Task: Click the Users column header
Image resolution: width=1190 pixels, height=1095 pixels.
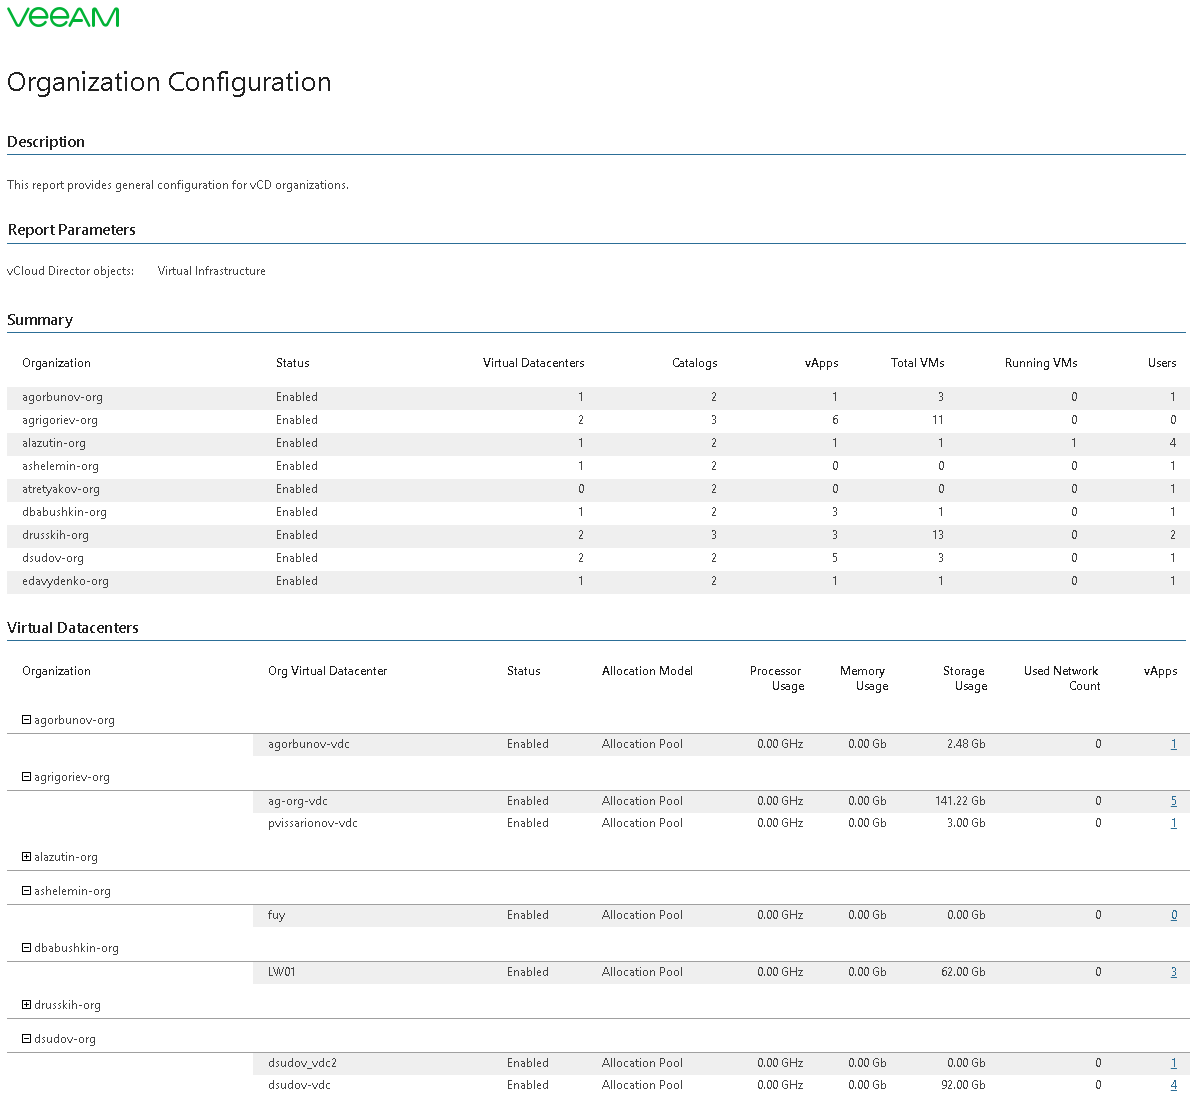Action: (1162, 363)
